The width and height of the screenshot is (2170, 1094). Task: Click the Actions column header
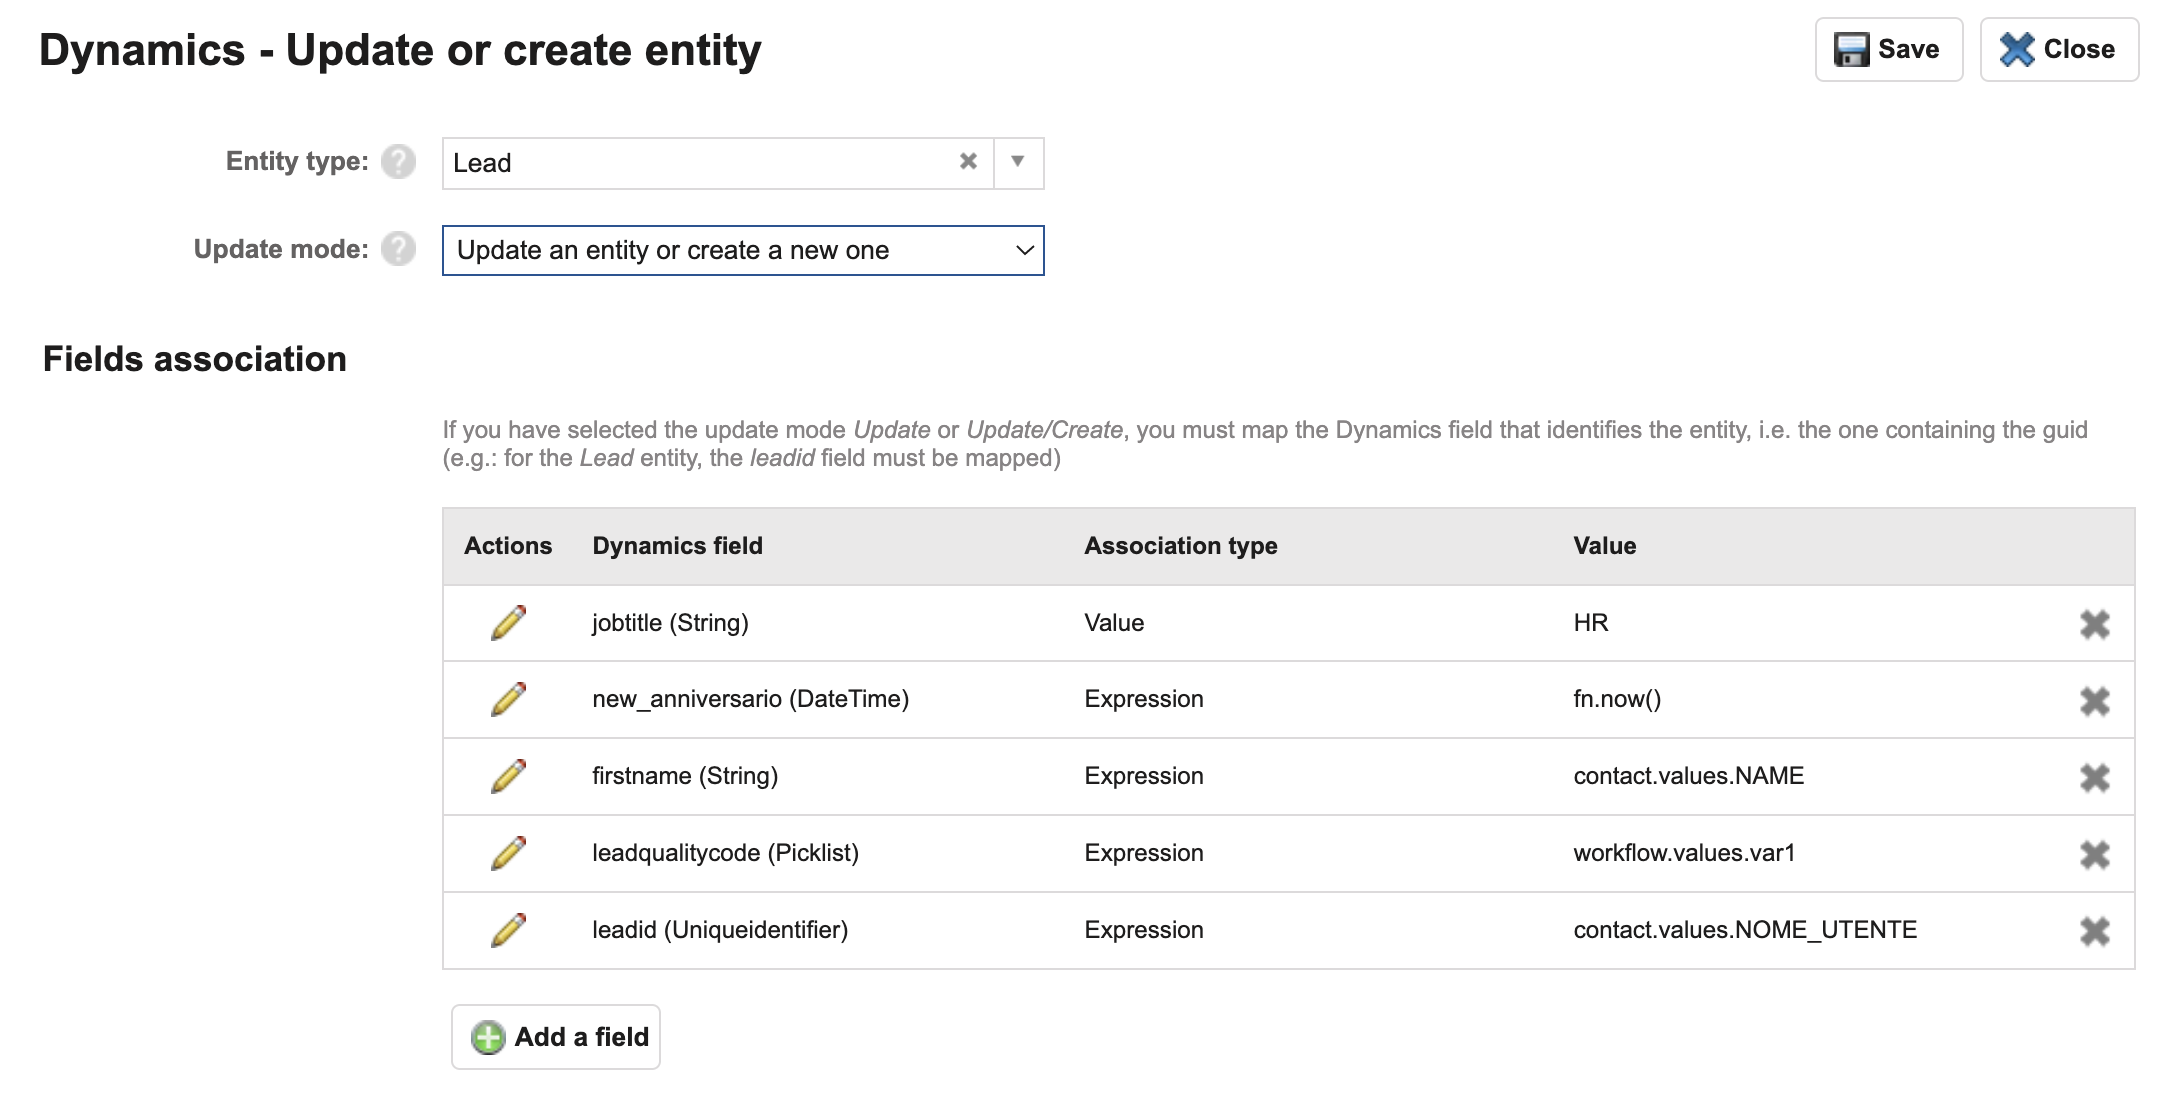[508, 546]
